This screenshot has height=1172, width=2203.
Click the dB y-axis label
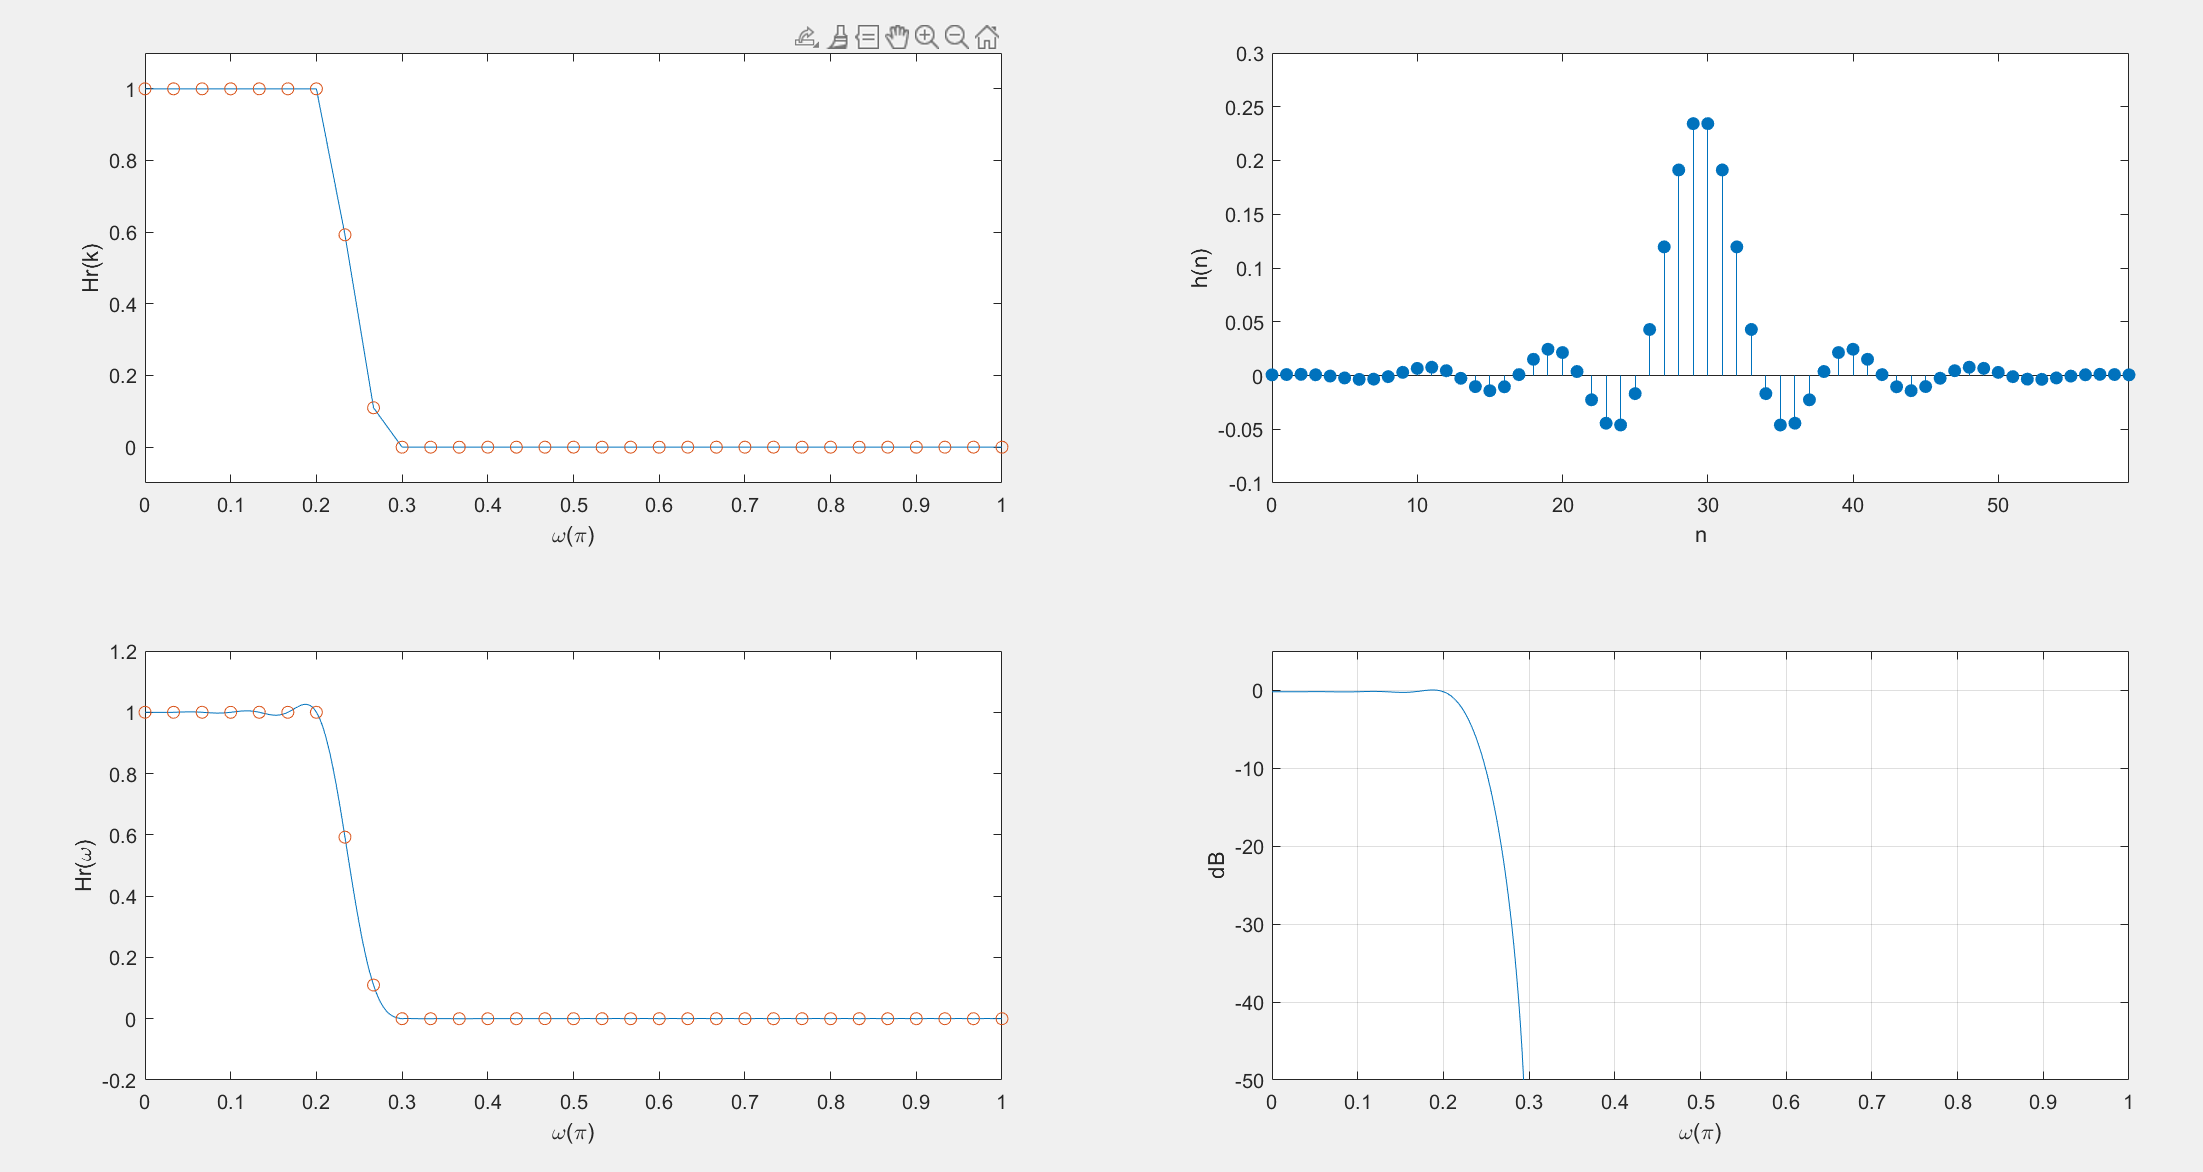[1216, 865]
